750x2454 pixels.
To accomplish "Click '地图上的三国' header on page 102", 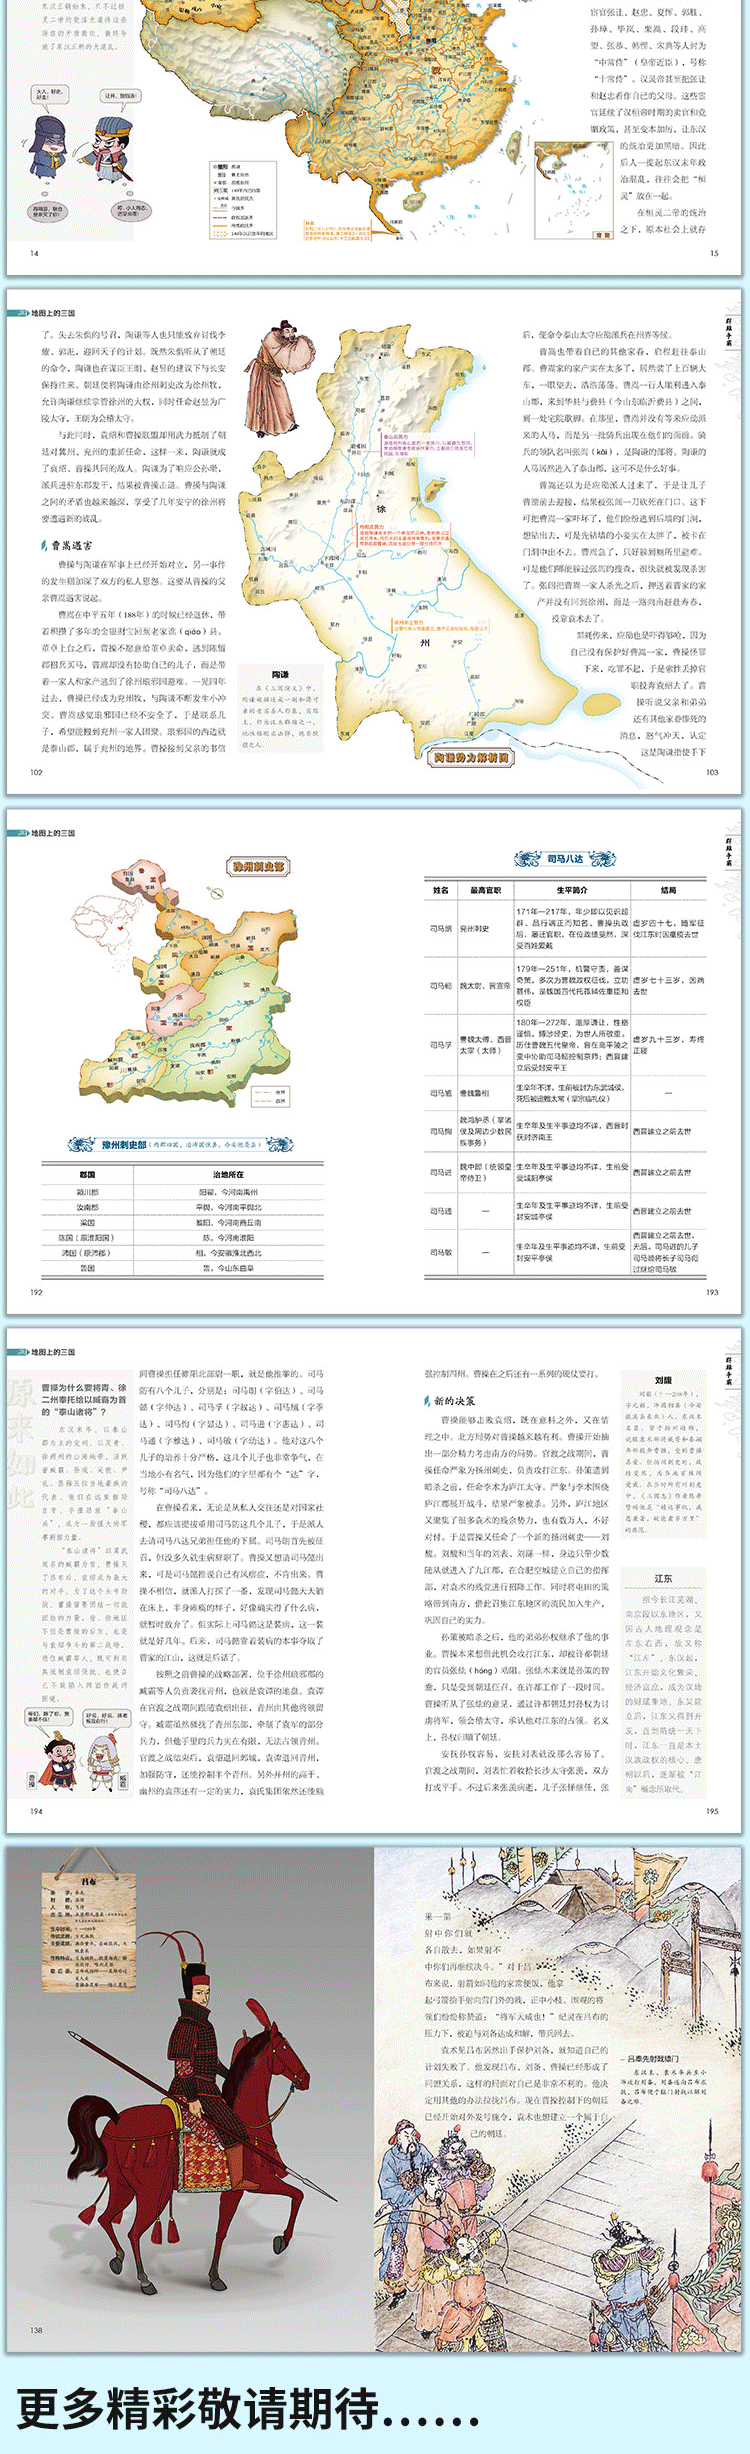I will [x=53, y=313].
